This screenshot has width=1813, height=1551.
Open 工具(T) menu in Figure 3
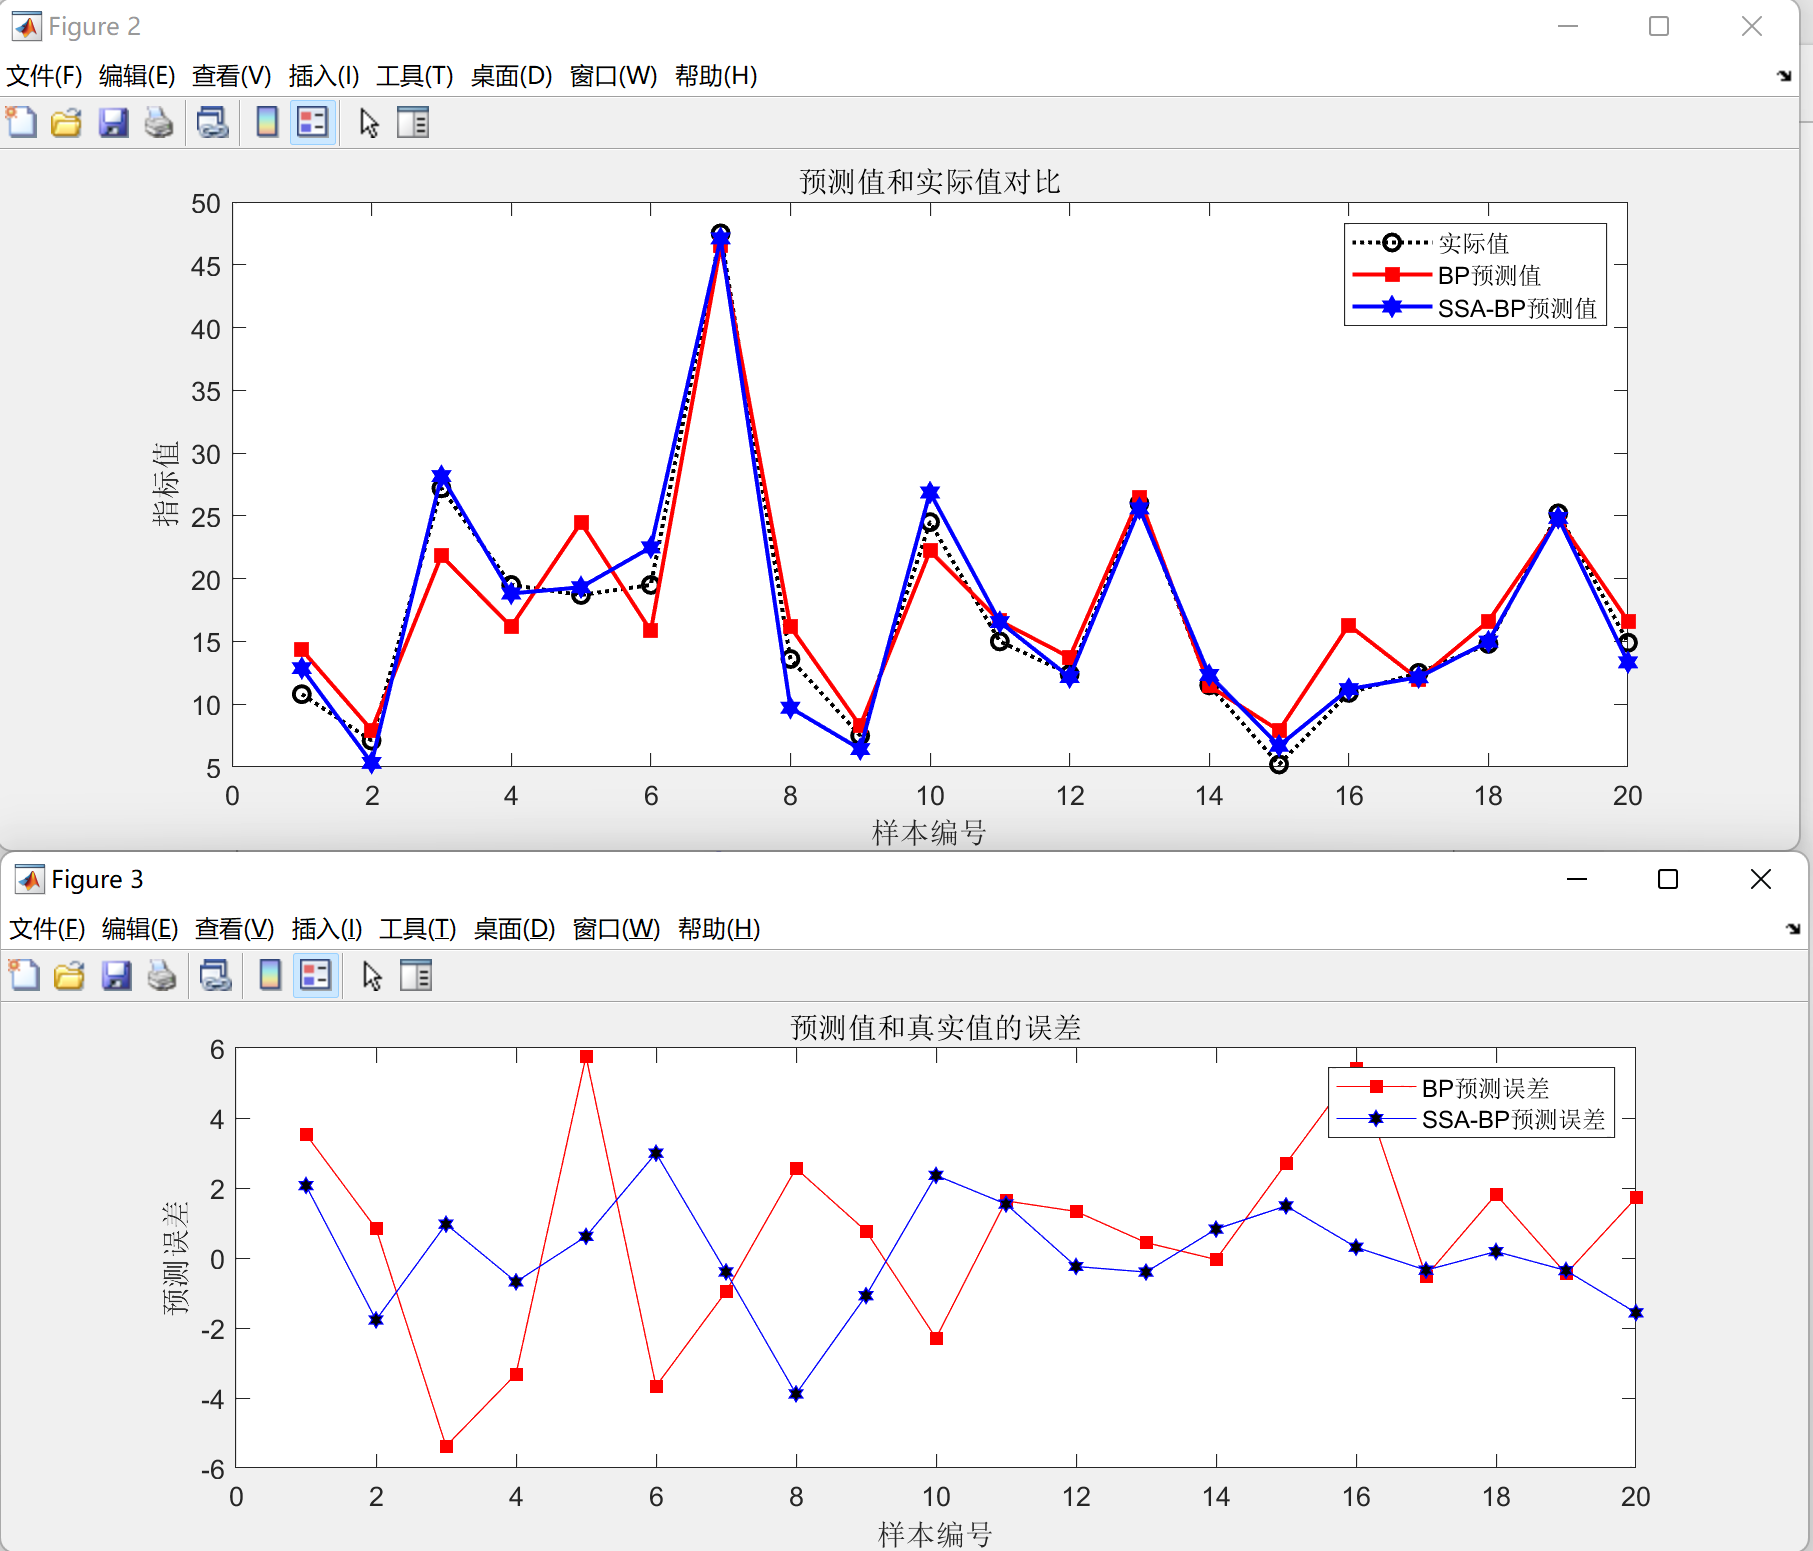[418, 929]
